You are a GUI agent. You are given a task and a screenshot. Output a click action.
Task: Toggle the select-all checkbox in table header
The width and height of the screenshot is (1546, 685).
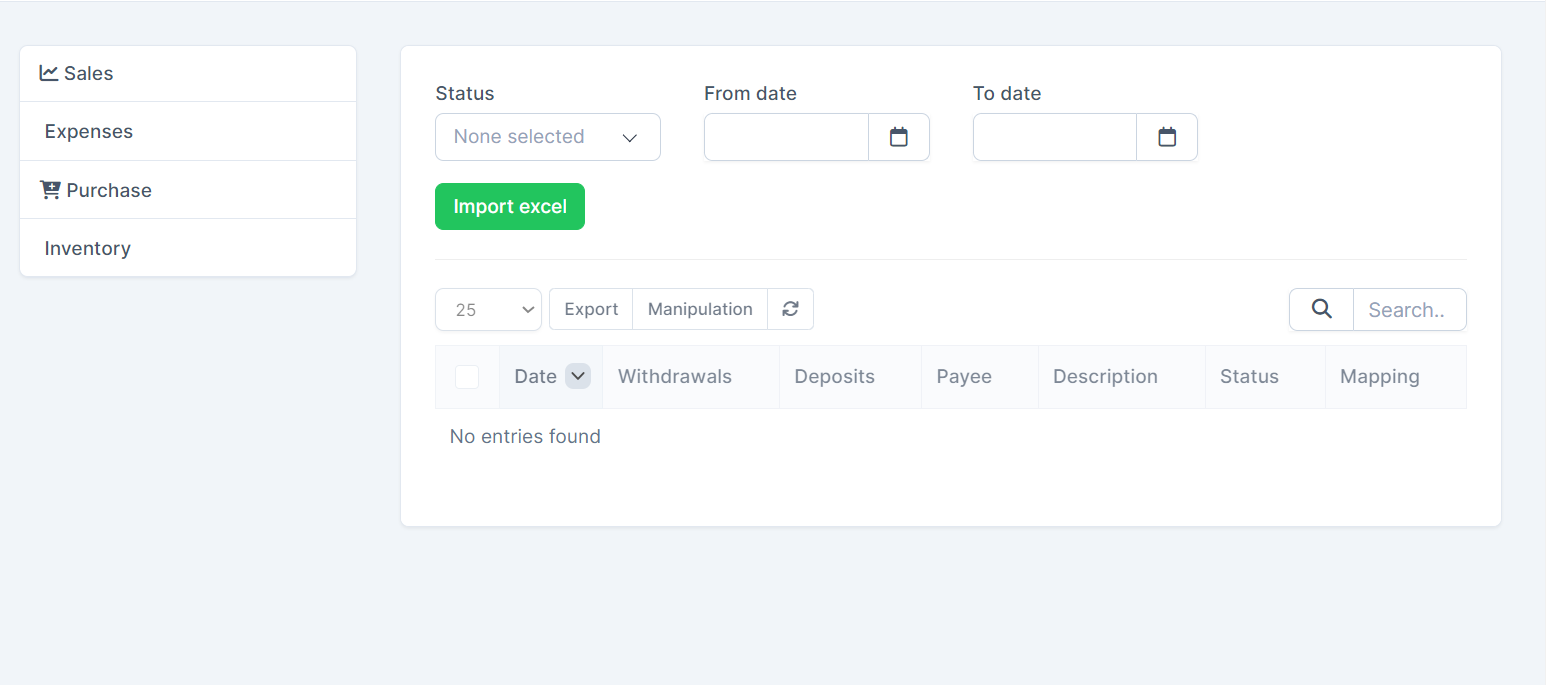coord(467,377)
